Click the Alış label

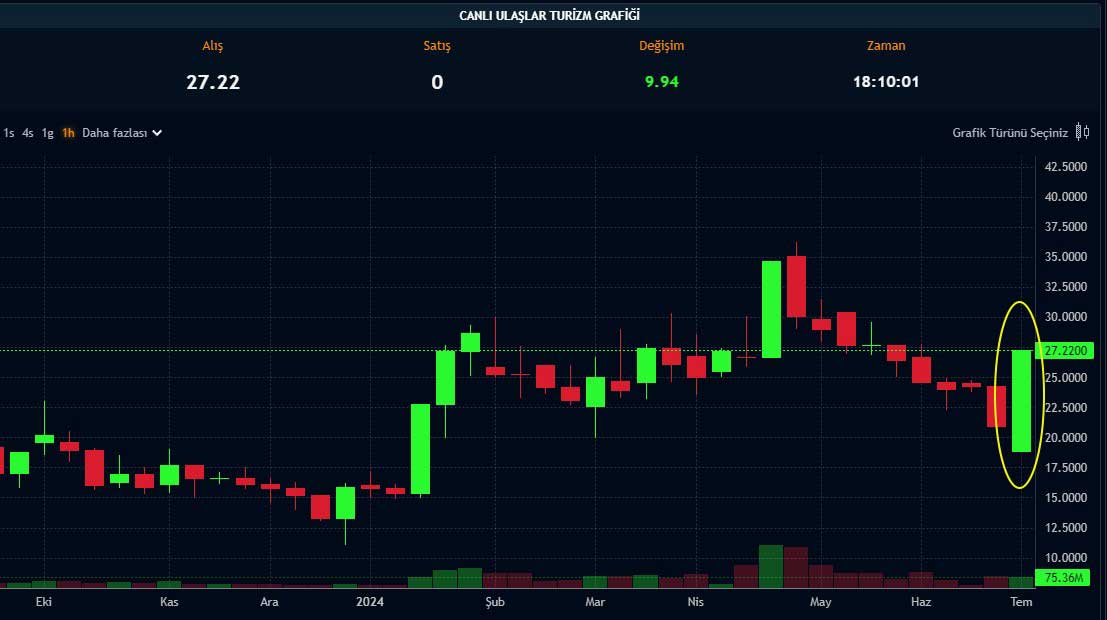(x=213, y=45)
